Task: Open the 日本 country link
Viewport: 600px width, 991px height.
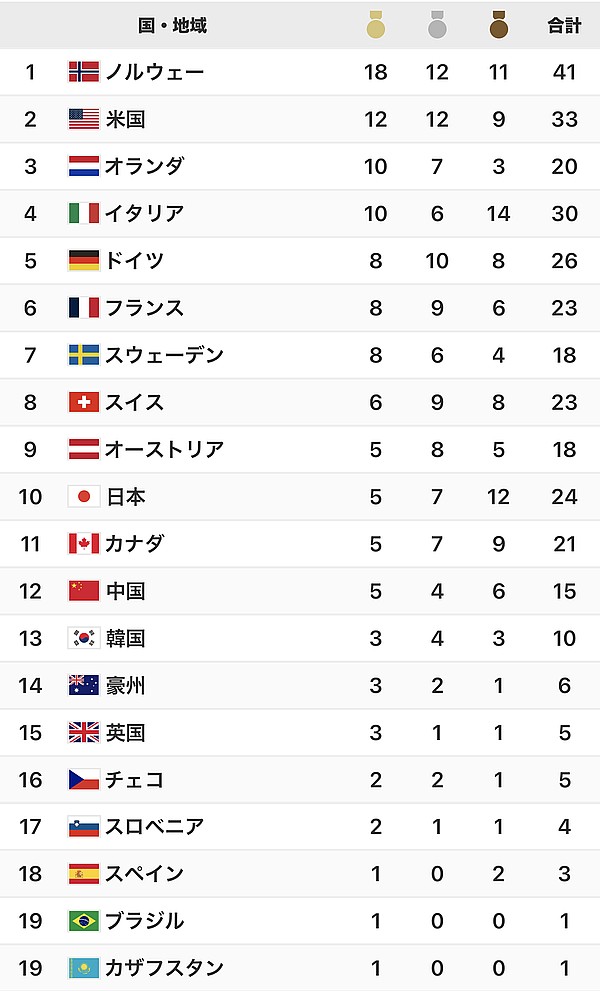Action: pyautogui.click(x=125, y=496)
